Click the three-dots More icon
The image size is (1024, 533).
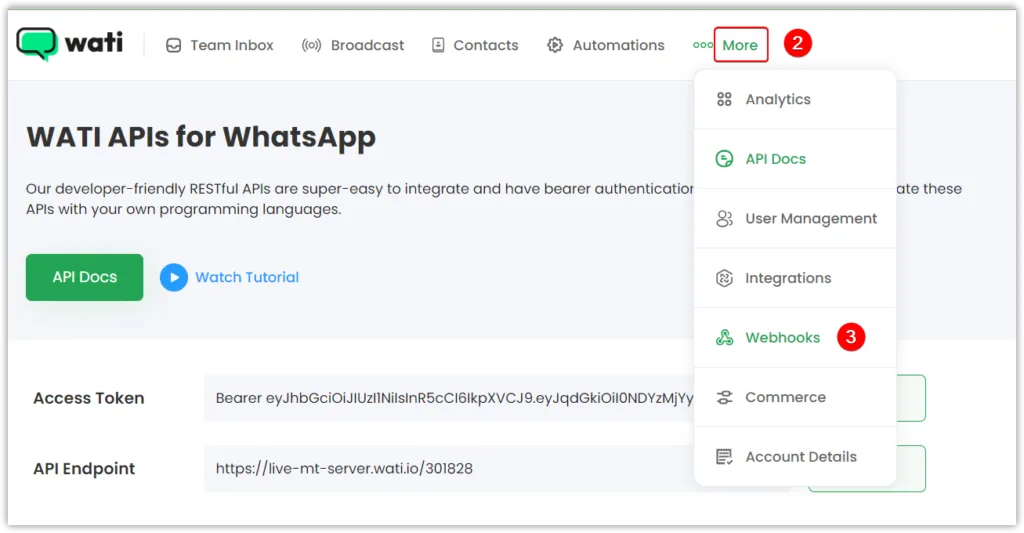[703, 45]
